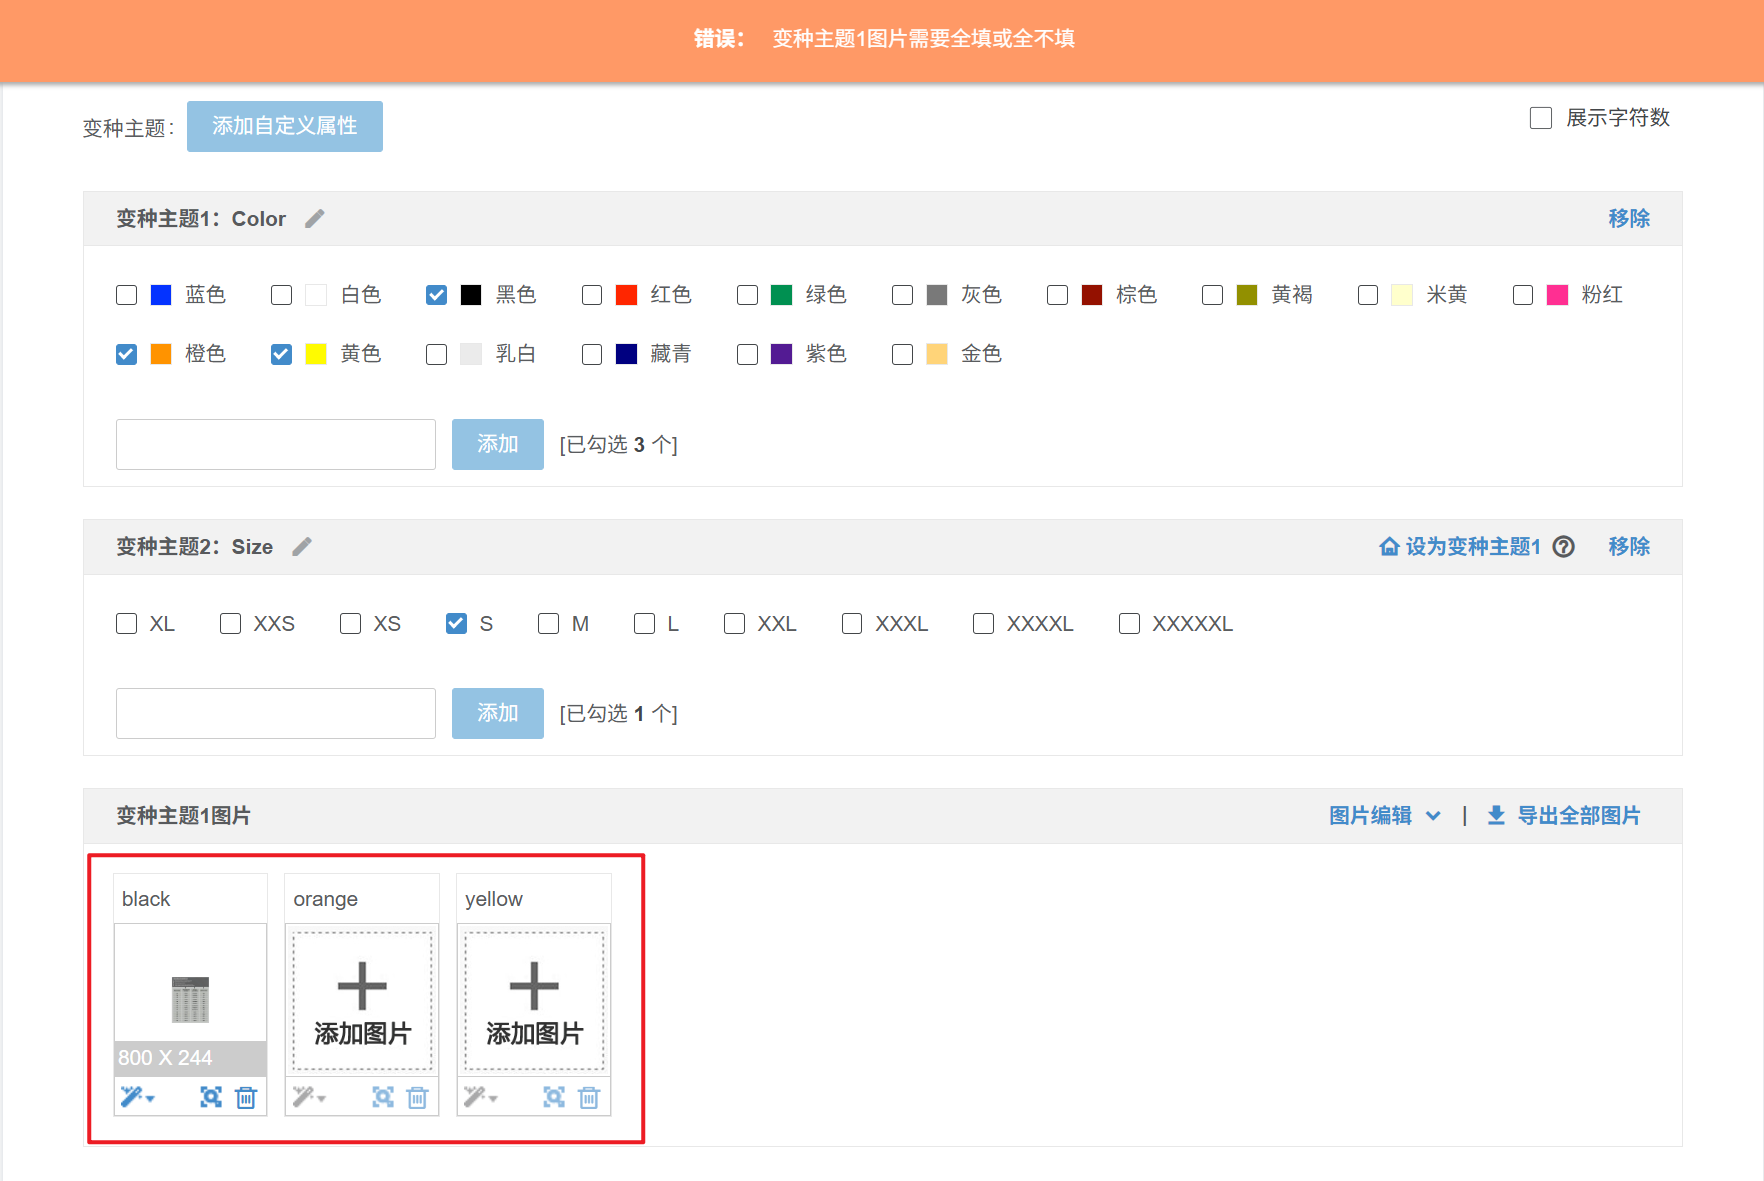The height and width of the screenshot is (1181, 1764).
Task: Uncheck the 黑色 color checkbox
Action: pos(436,295)
